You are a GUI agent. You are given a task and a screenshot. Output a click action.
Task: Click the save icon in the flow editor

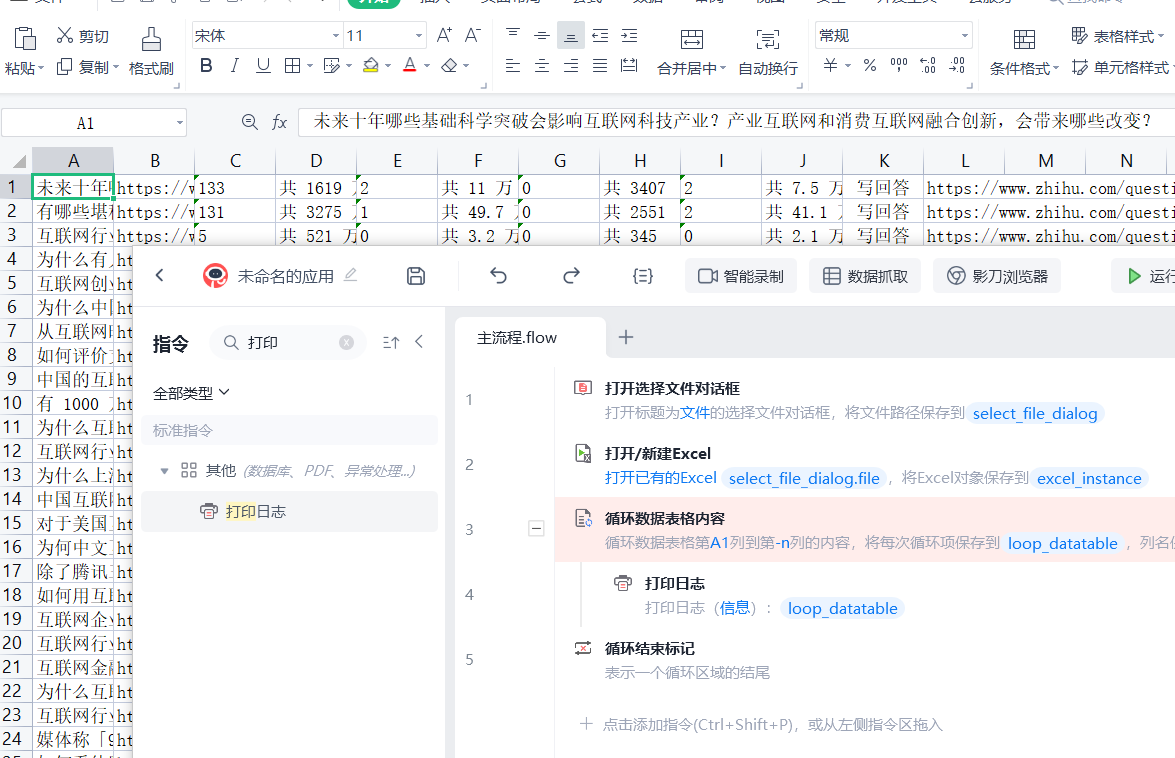pyautogui.click(x=416, y=276)
